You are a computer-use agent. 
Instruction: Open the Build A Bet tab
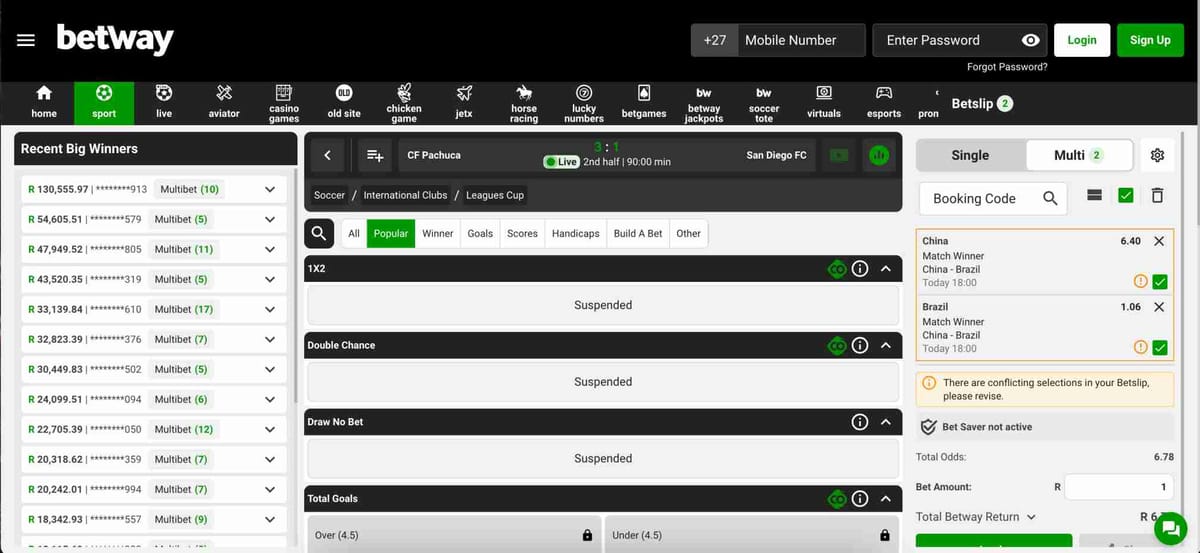coord(638,234)
